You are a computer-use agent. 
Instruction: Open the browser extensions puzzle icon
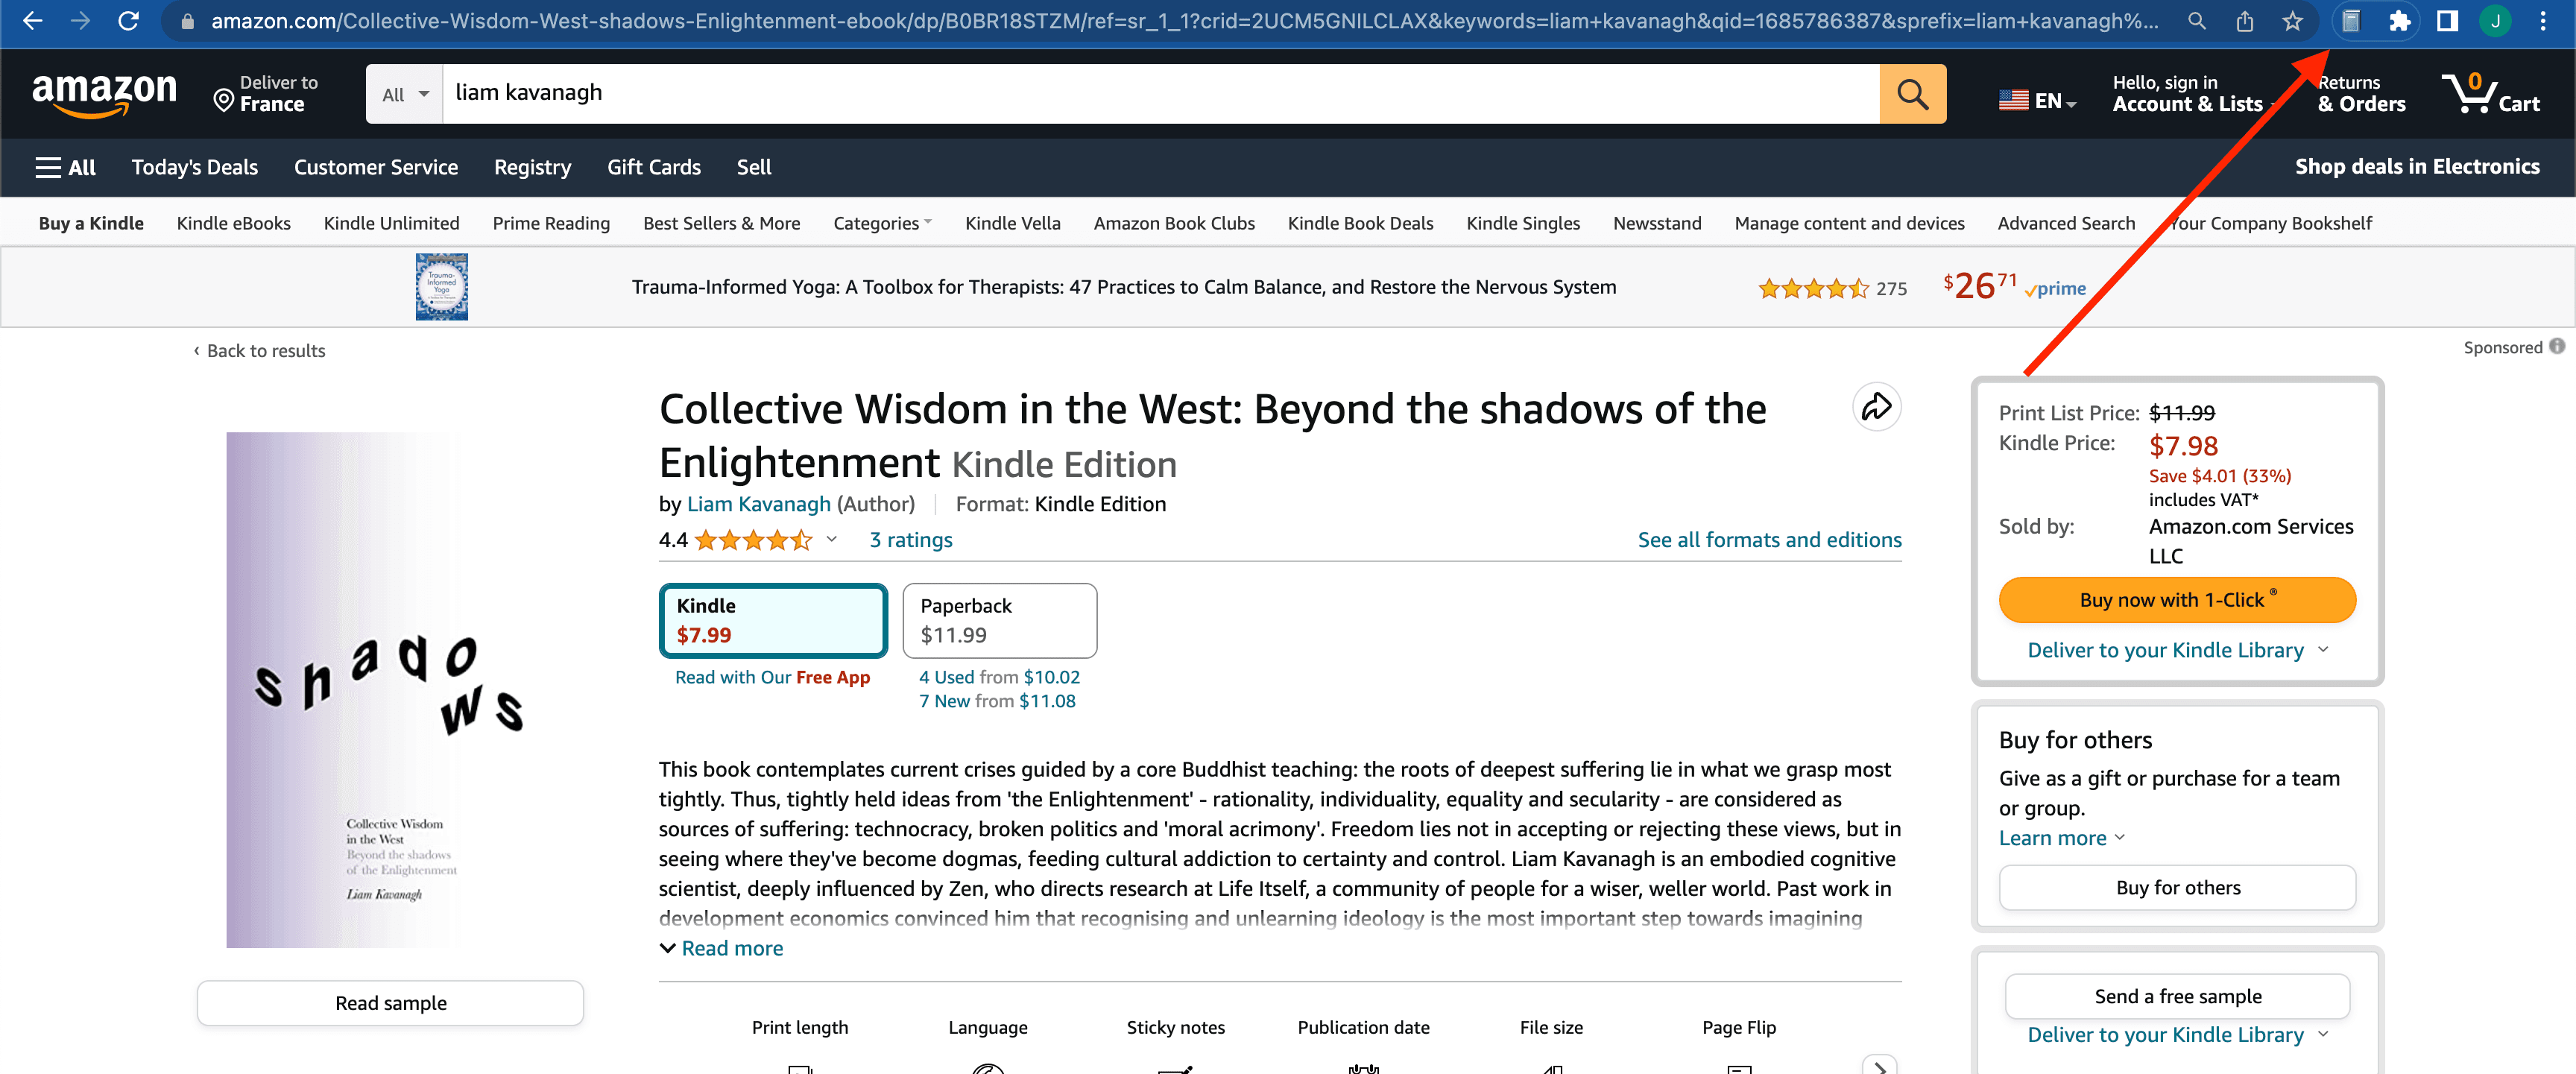(x=2399, y=21)
